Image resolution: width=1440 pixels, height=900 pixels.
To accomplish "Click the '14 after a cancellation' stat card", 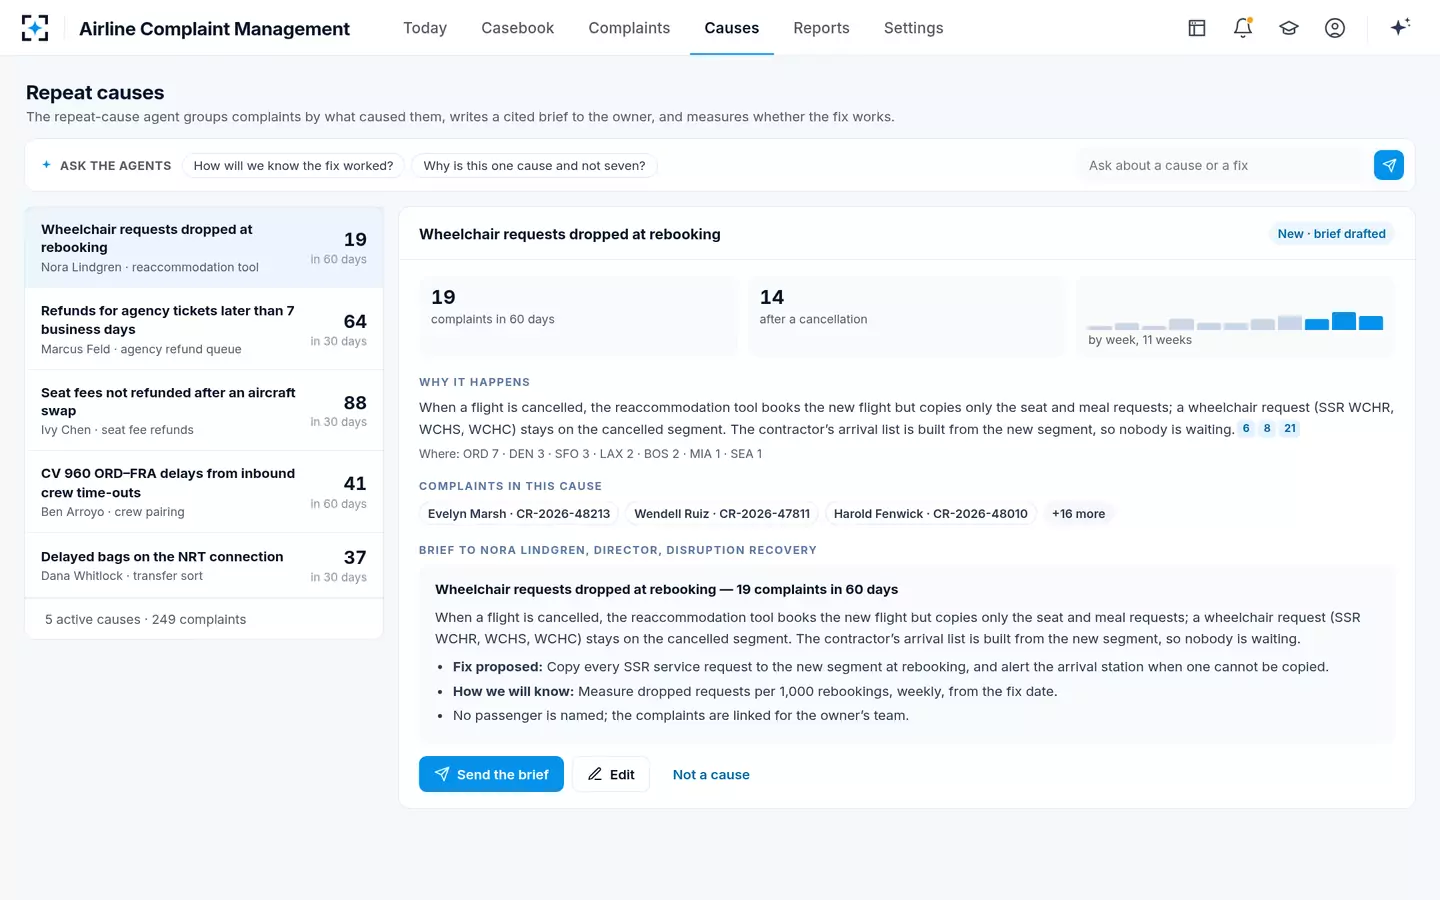I will pyautogui.click(x=906, y=316).
